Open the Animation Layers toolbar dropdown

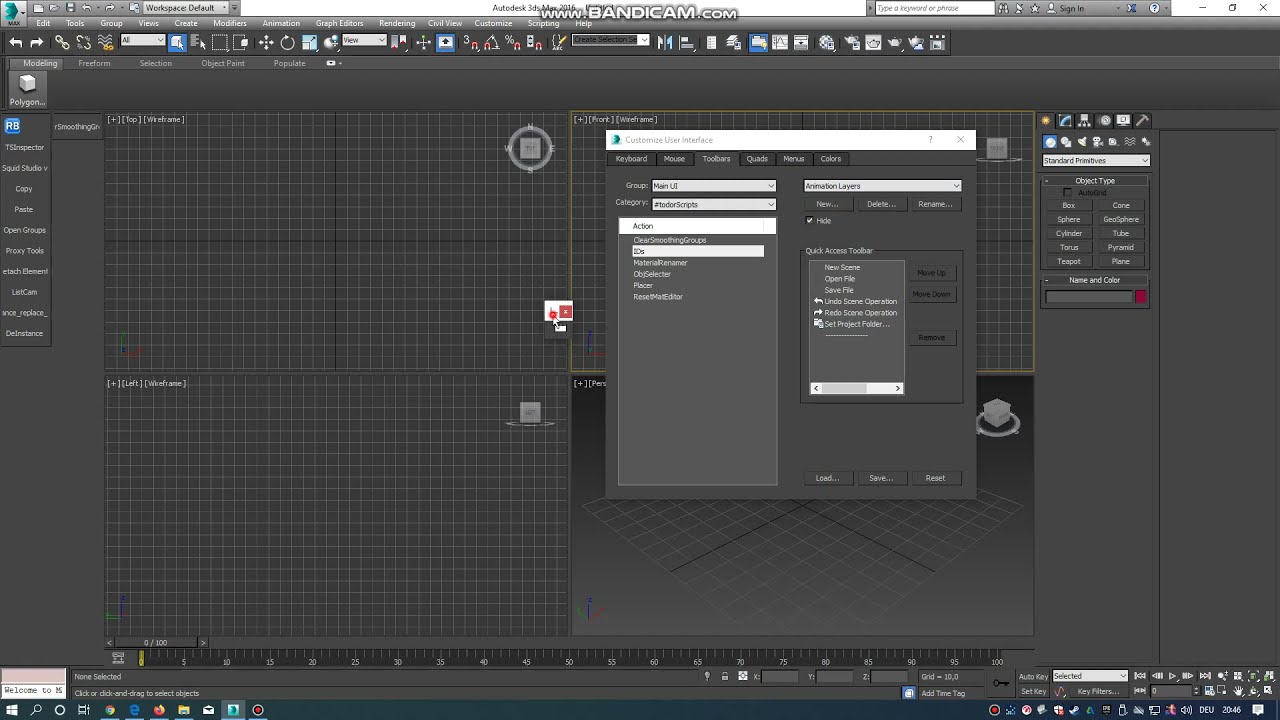pos(883,186)
